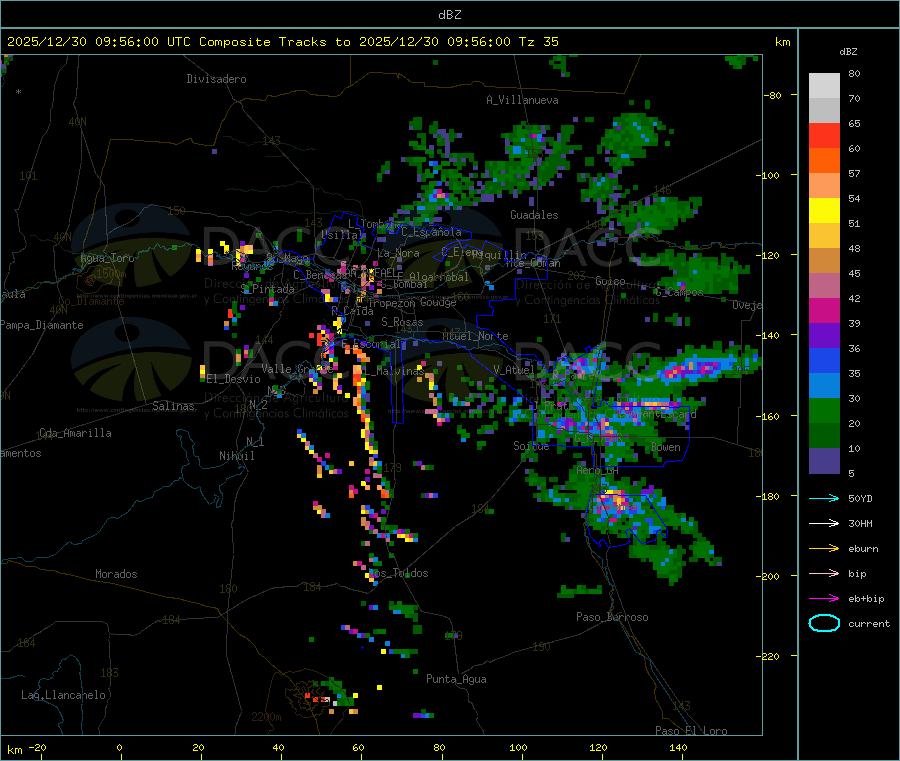Screen dimensions: 900x761
Task: Click the -140 km y-axis tick label
Action: click(768, 335)
